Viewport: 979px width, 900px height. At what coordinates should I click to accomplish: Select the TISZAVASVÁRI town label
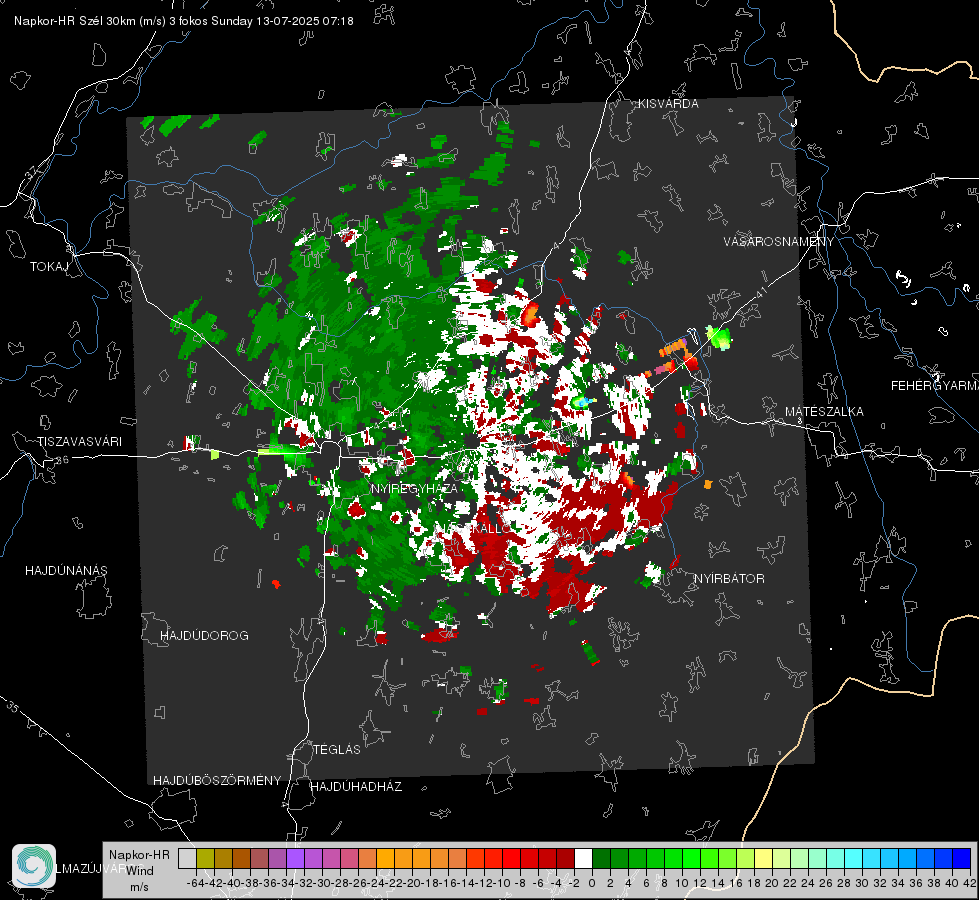tap(79, 442)
